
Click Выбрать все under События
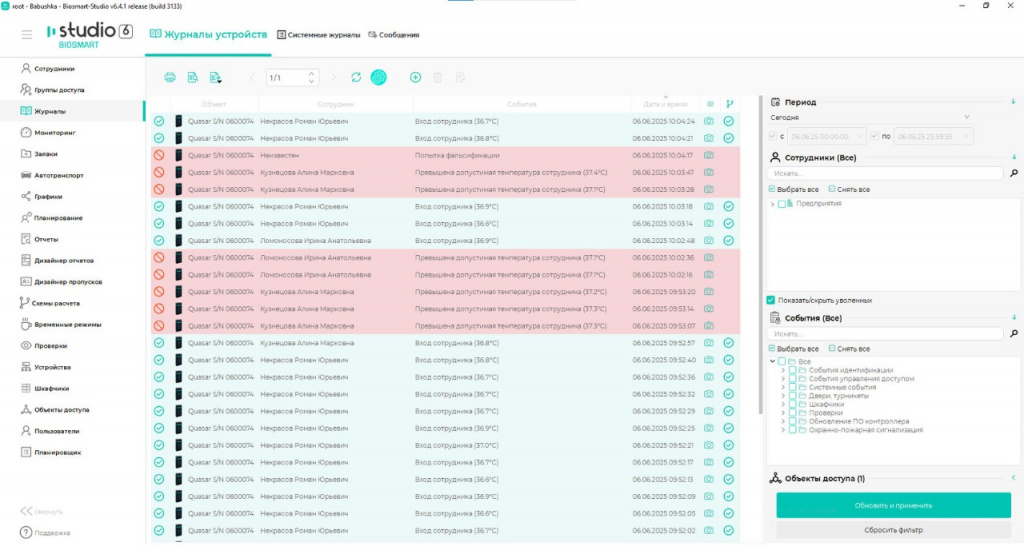click(x=793, y=349)
